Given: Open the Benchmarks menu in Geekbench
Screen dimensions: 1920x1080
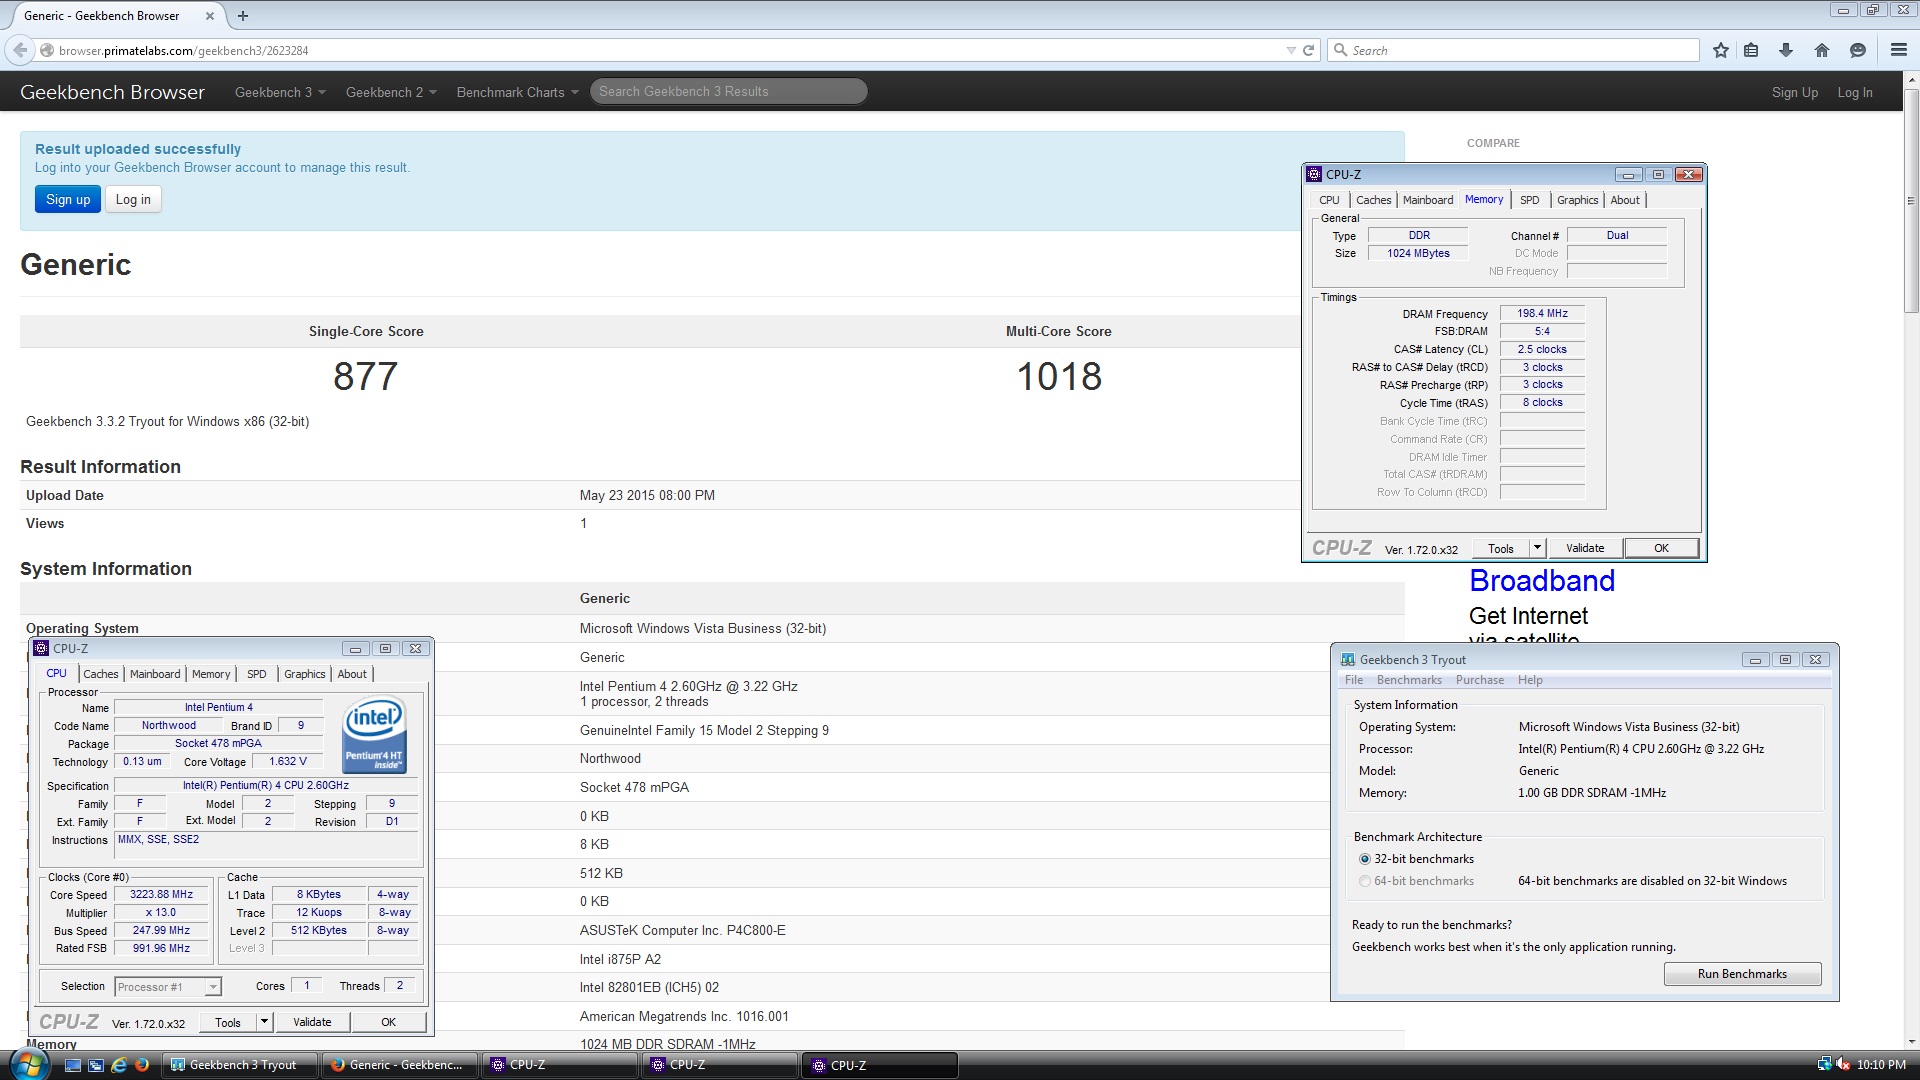Looking at the screenshot, I should click(1409, 680).
